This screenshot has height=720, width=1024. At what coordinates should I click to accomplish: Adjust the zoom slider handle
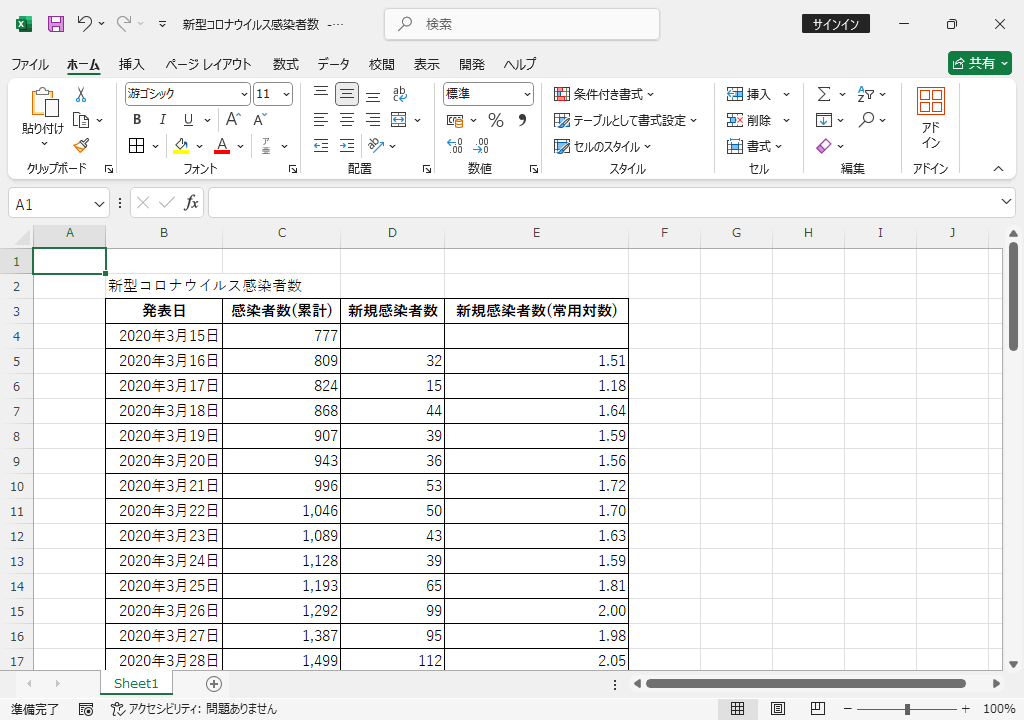(907, 709)
